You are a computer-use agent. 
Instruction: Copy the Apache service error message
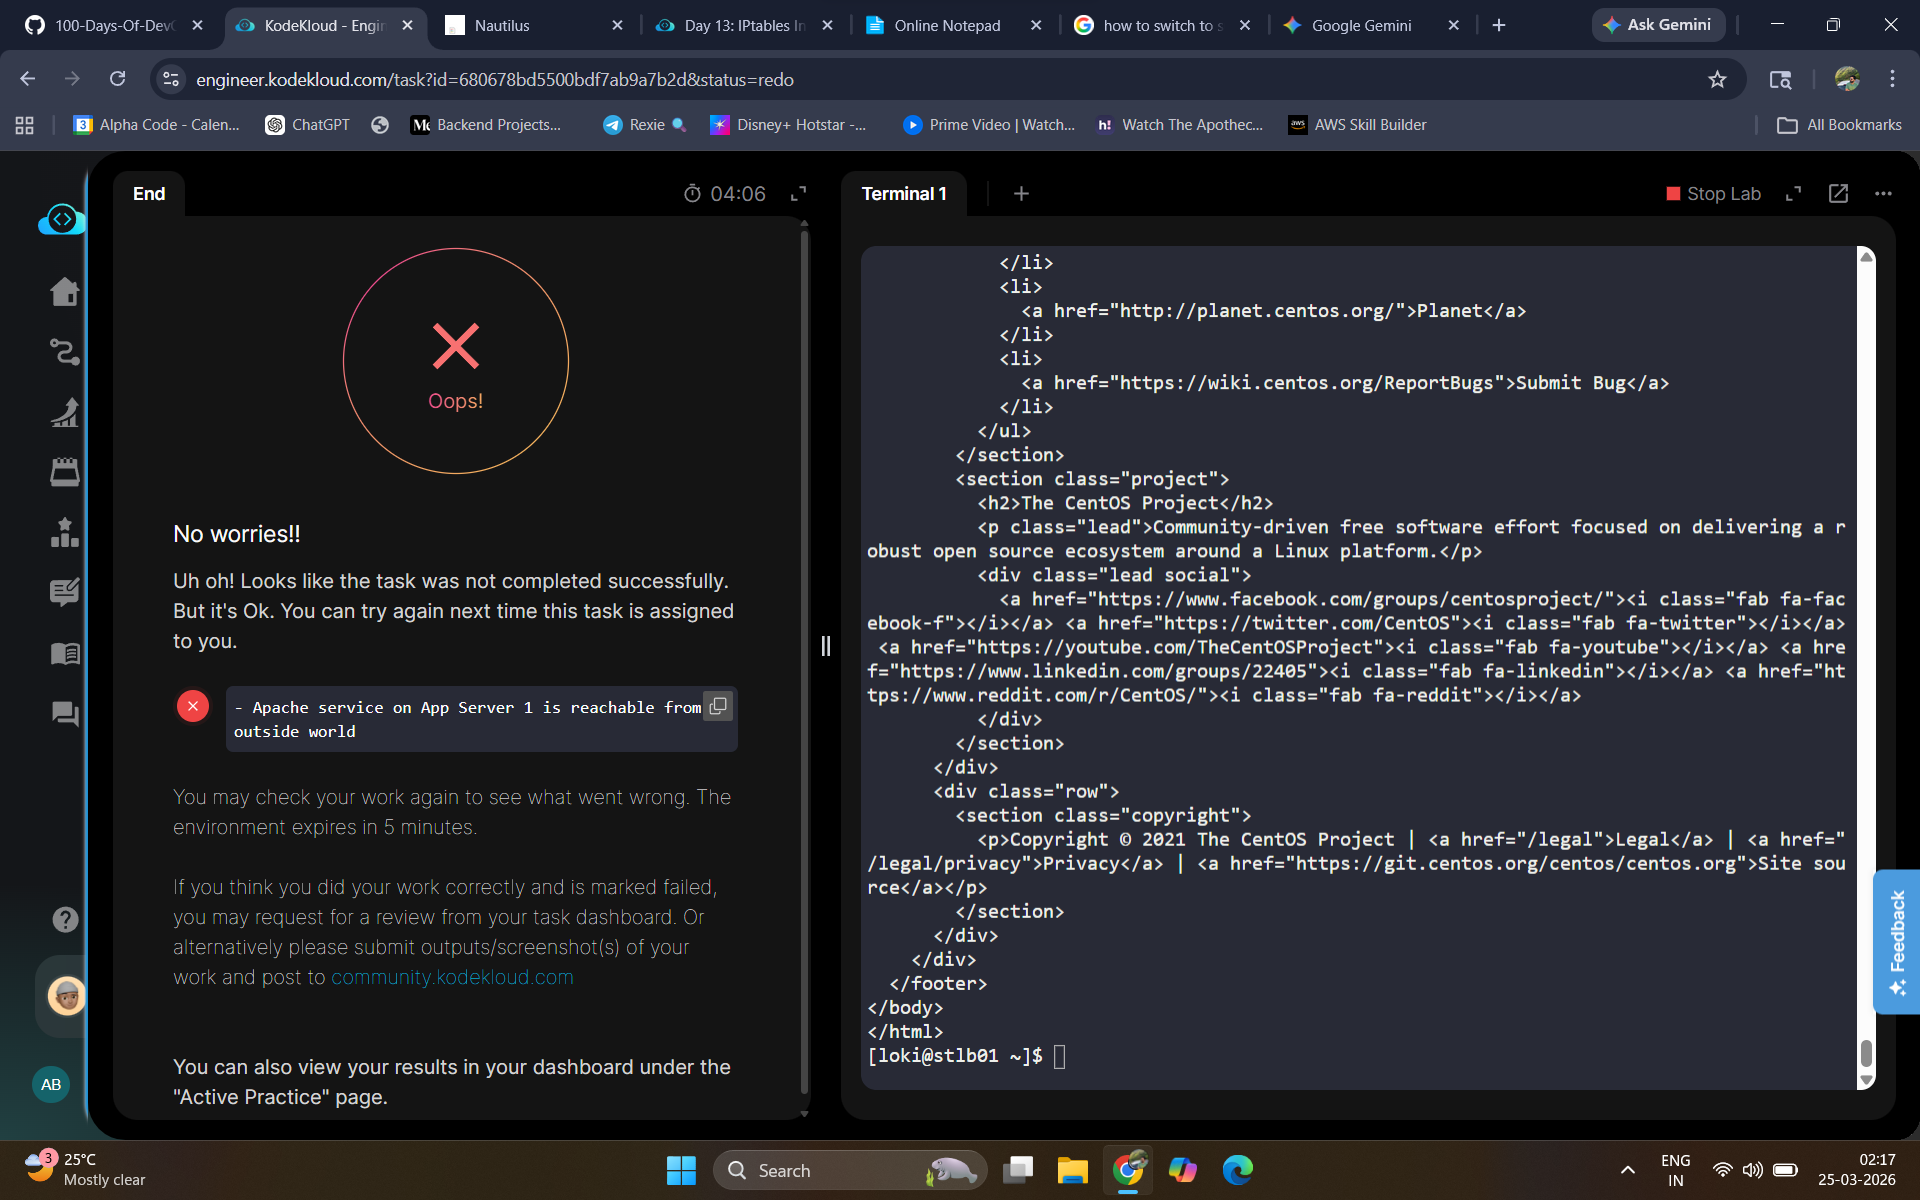[x=718, y=706]
